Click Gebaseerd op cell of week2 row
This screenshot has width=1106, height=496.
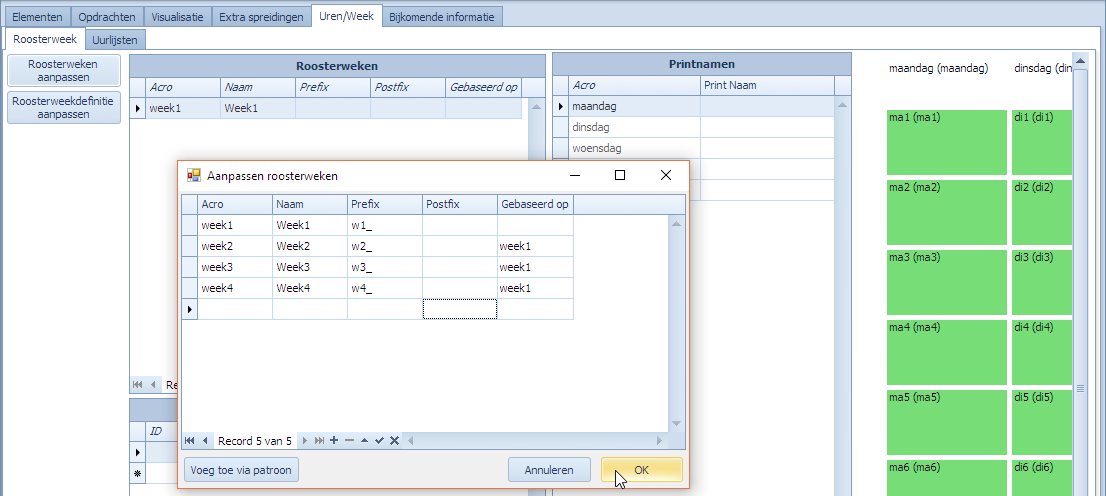coord(535,246)
